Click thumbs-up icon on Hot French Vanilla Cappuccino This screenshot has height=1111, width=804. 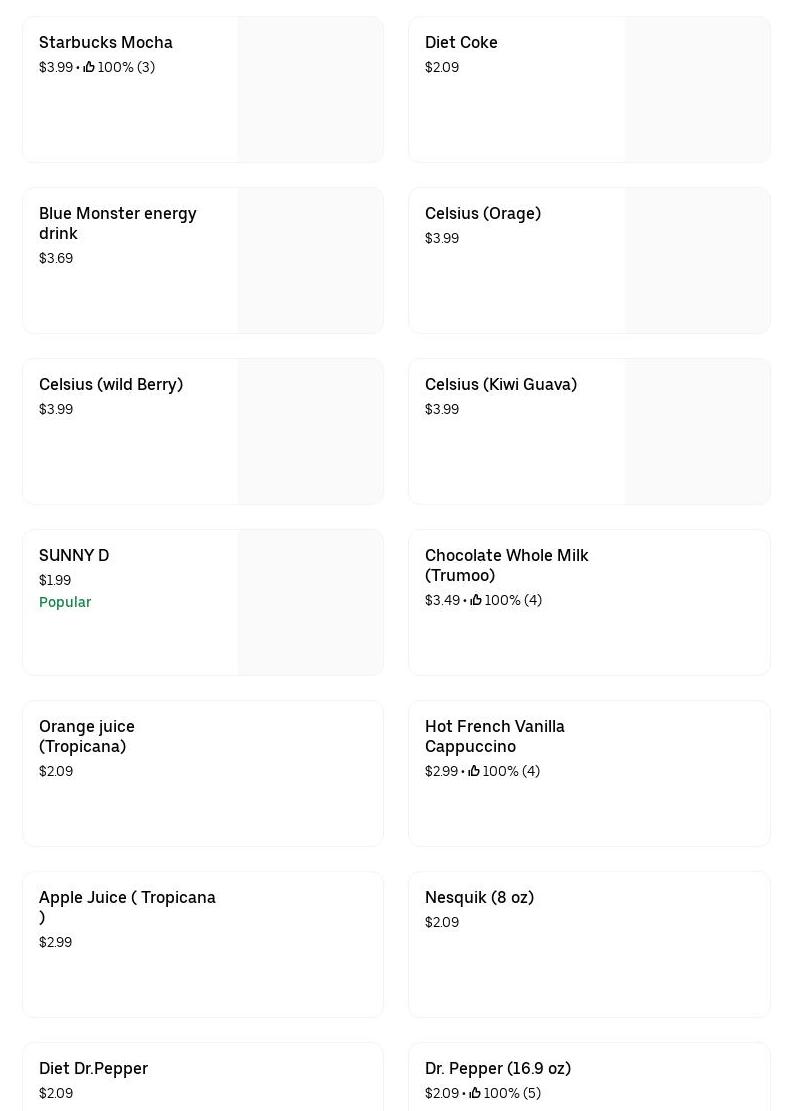tap(474, 770)
